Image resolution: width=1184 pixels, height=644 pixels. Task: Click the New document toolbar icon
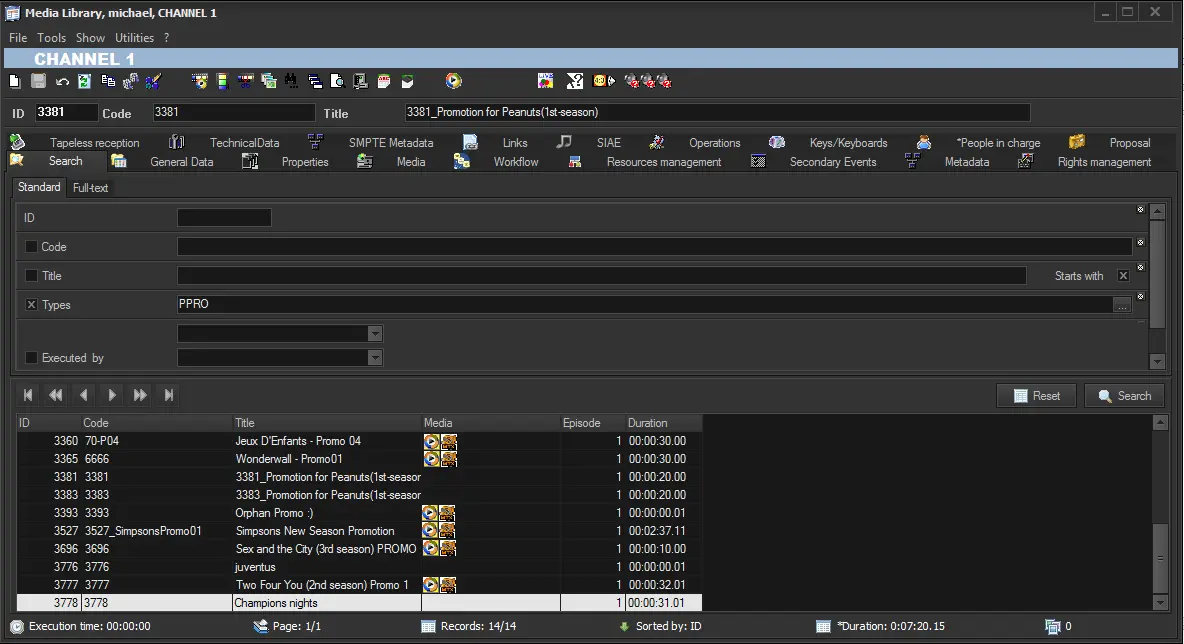point(14,81)
